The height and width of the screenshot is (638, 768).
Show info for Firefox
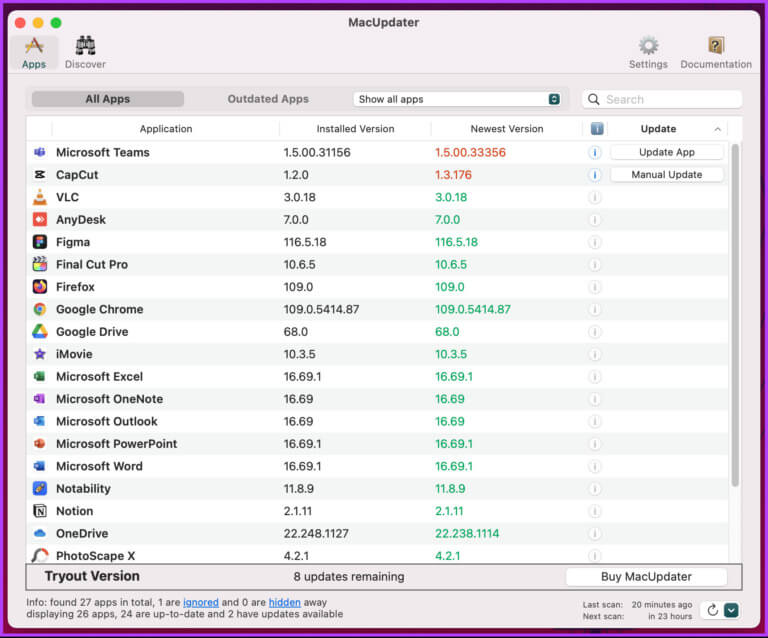[x=595, y=287]
